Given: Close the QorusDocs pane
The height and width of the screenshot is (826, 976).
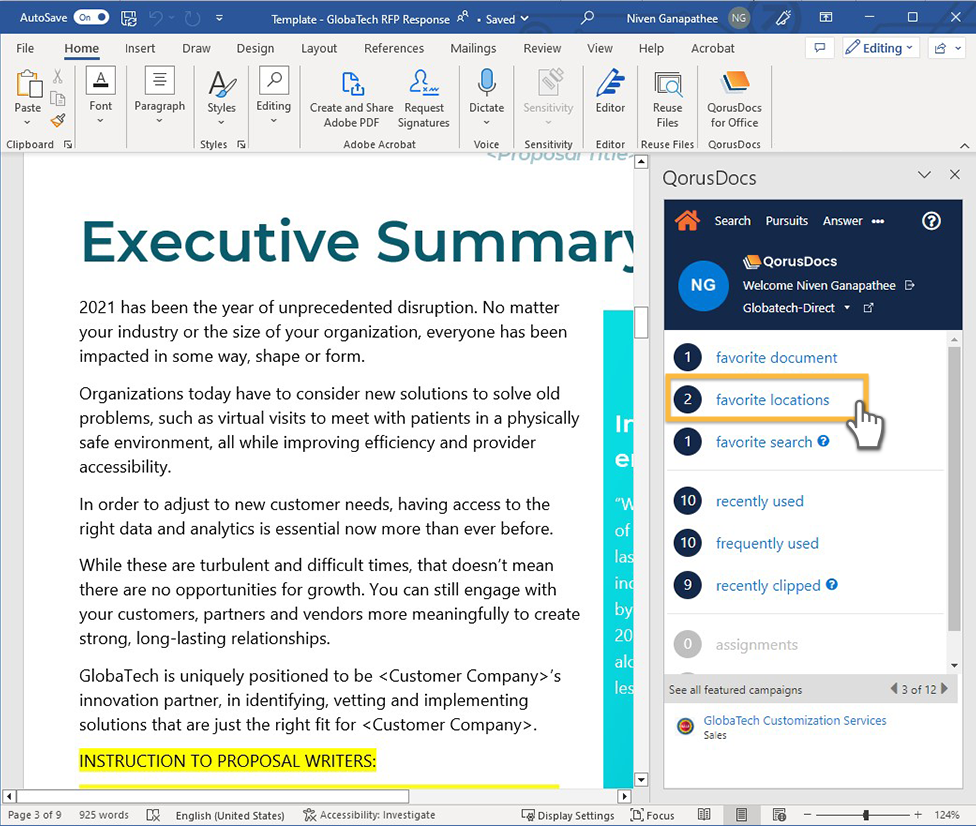Looking at the screenshot, I should point(955,175).
